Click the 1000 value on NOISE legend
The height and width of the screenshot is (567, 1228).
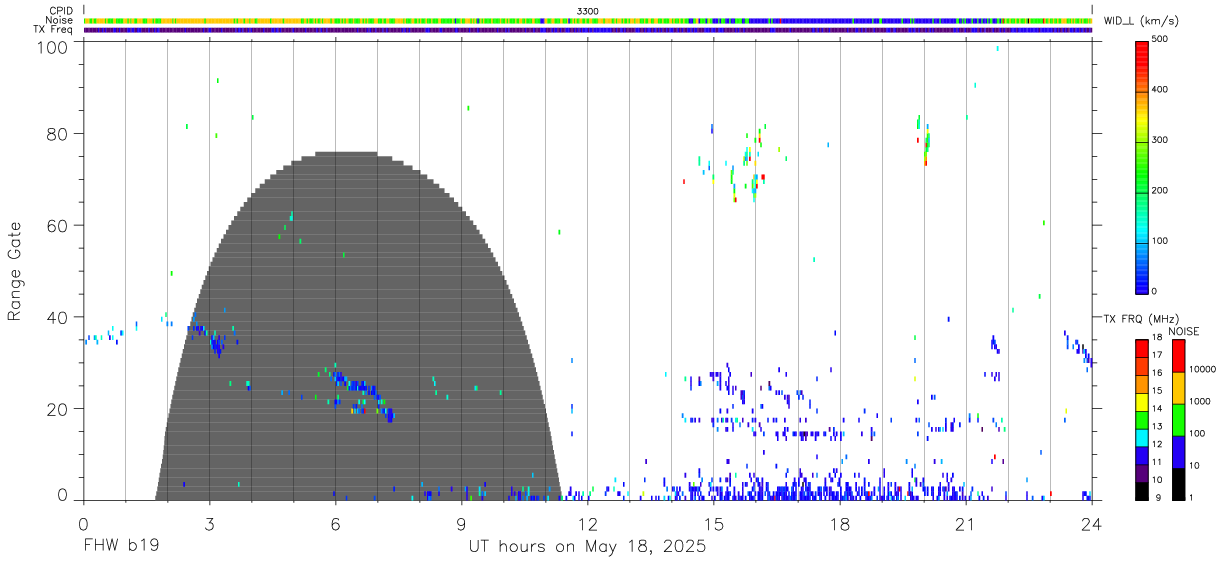point(1201,400)
